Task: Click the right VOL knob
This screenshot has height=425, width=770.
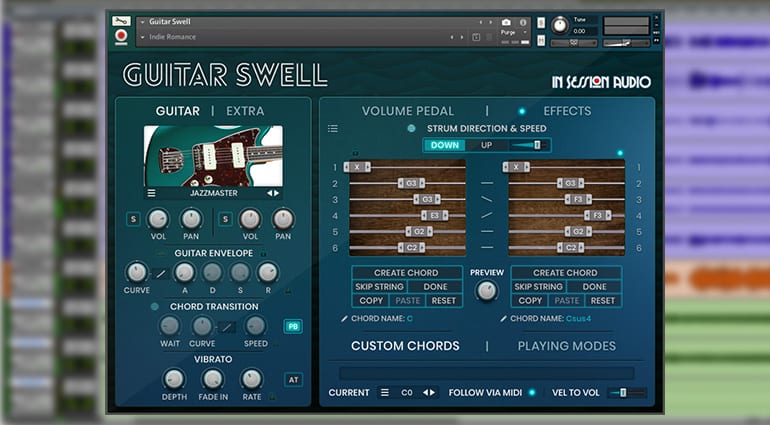Action: pos(250,219)
